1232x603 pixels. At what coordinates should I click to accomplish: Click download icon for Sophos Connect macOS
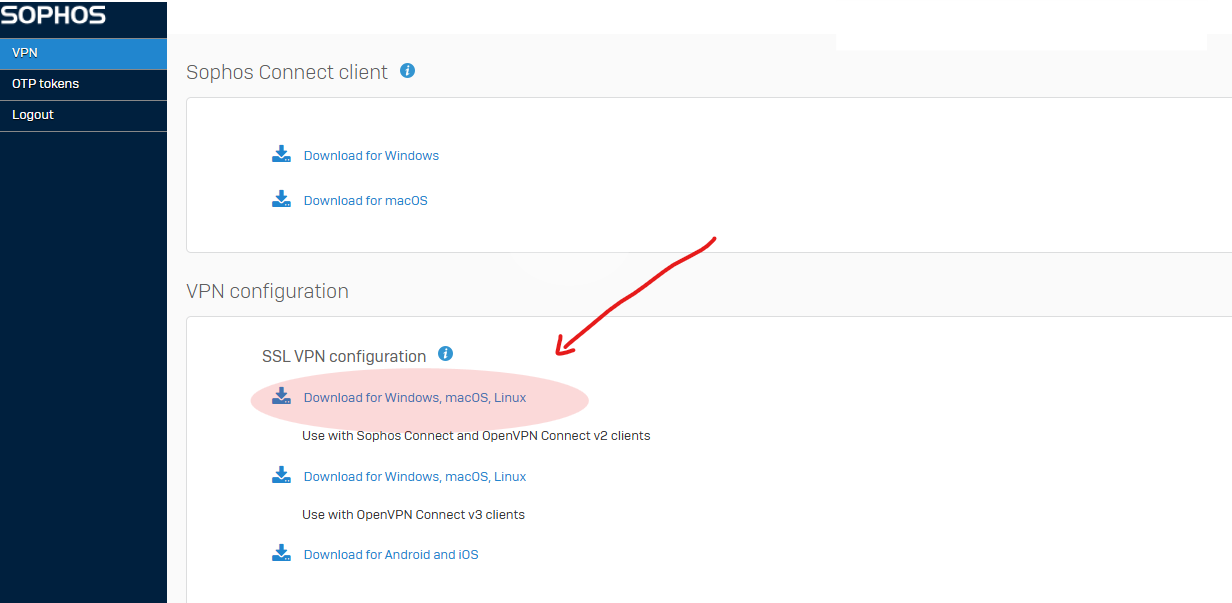(281, 199)
